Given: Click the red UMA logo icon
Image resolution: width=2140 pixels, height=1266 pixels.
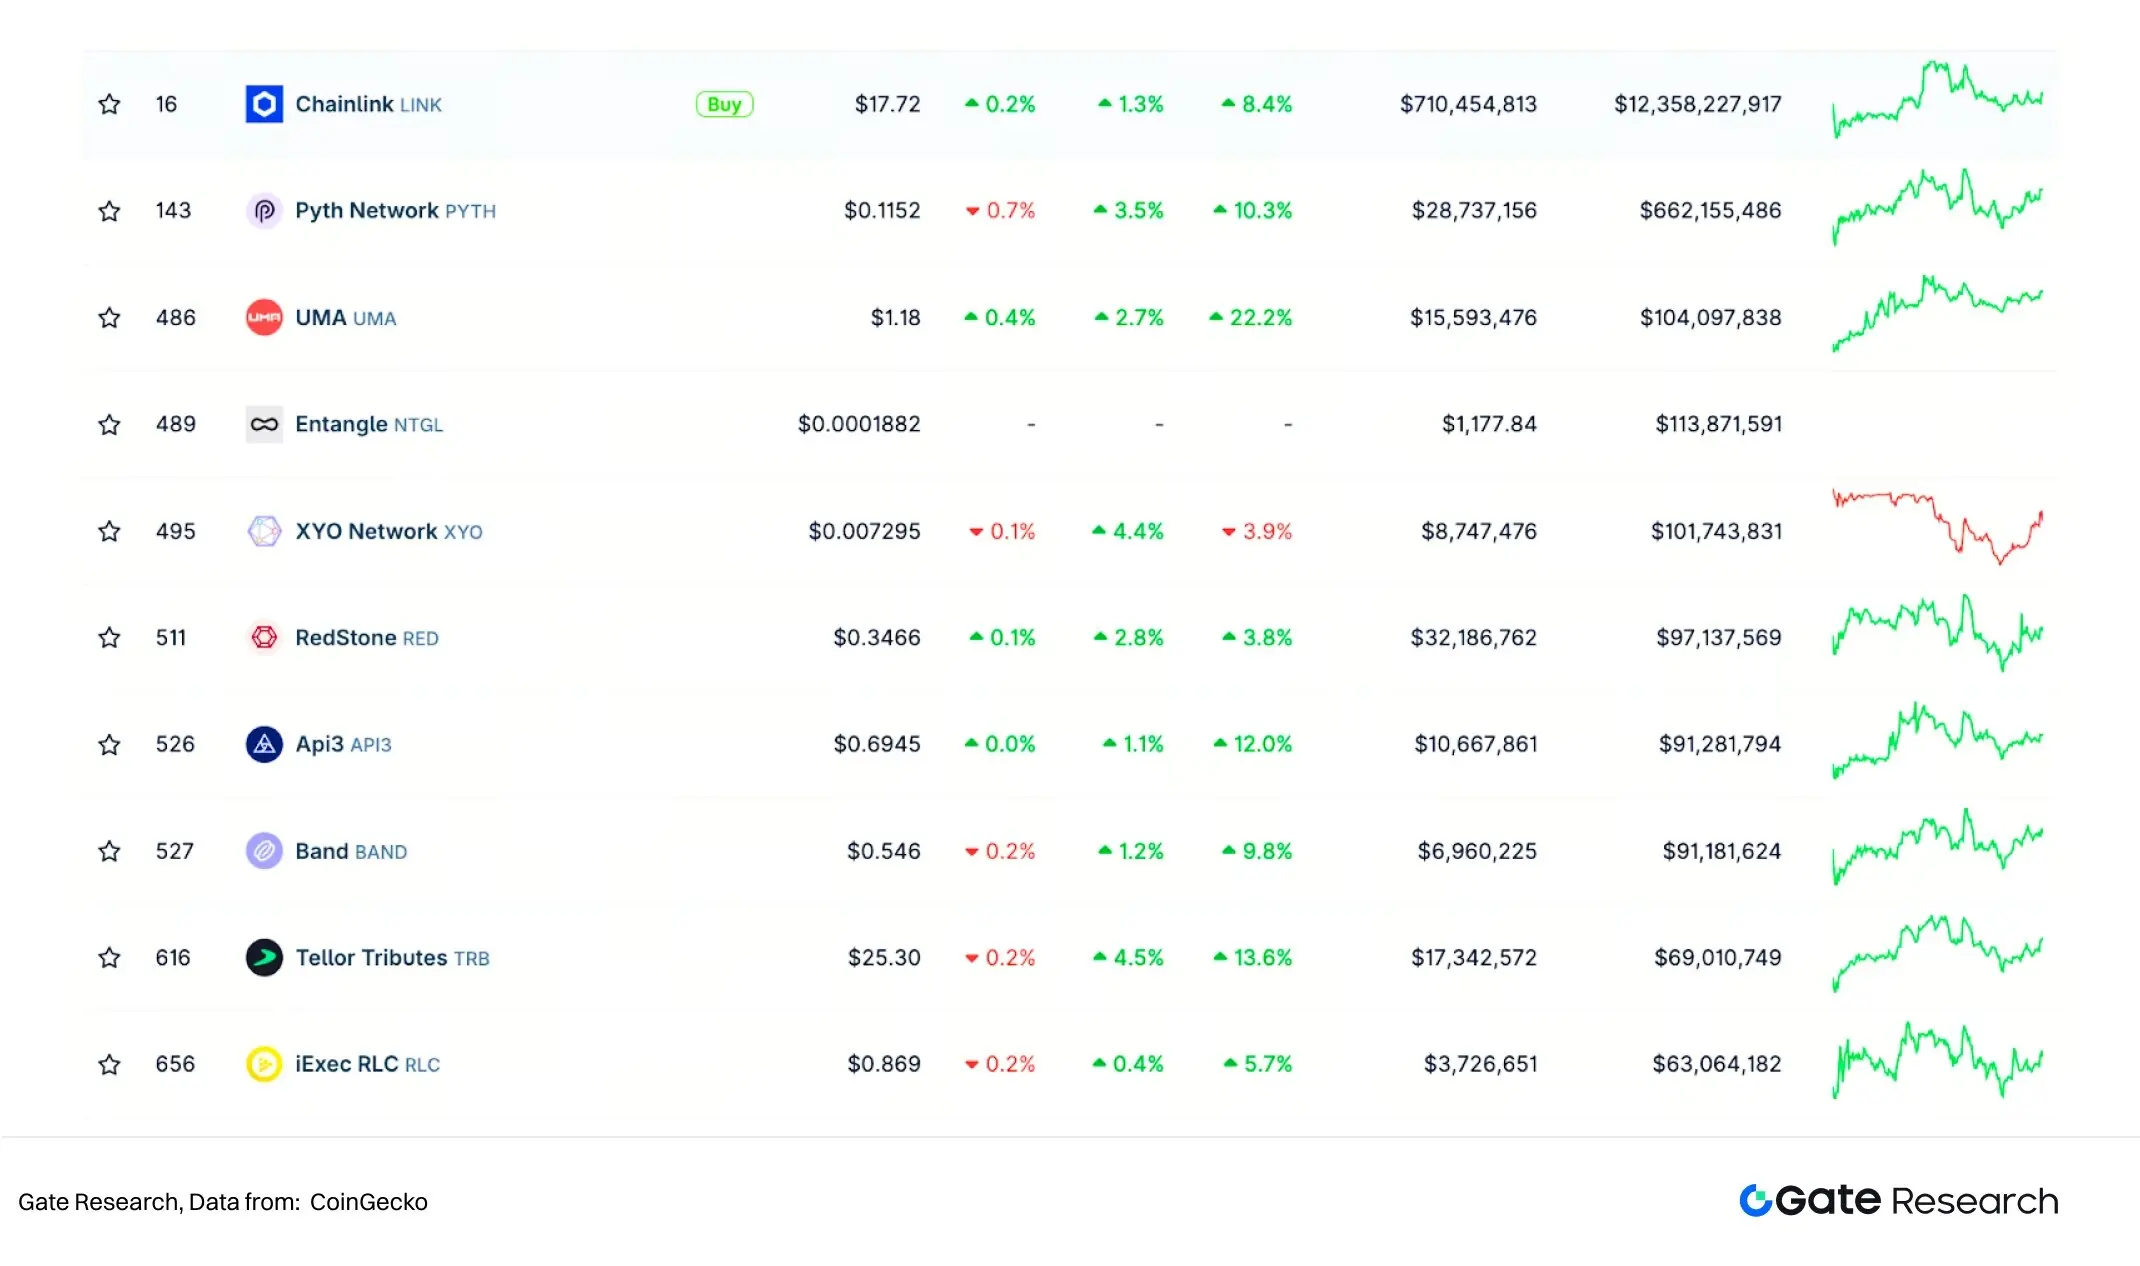Looking at the screenshot, I should click(x=264, y=318).
